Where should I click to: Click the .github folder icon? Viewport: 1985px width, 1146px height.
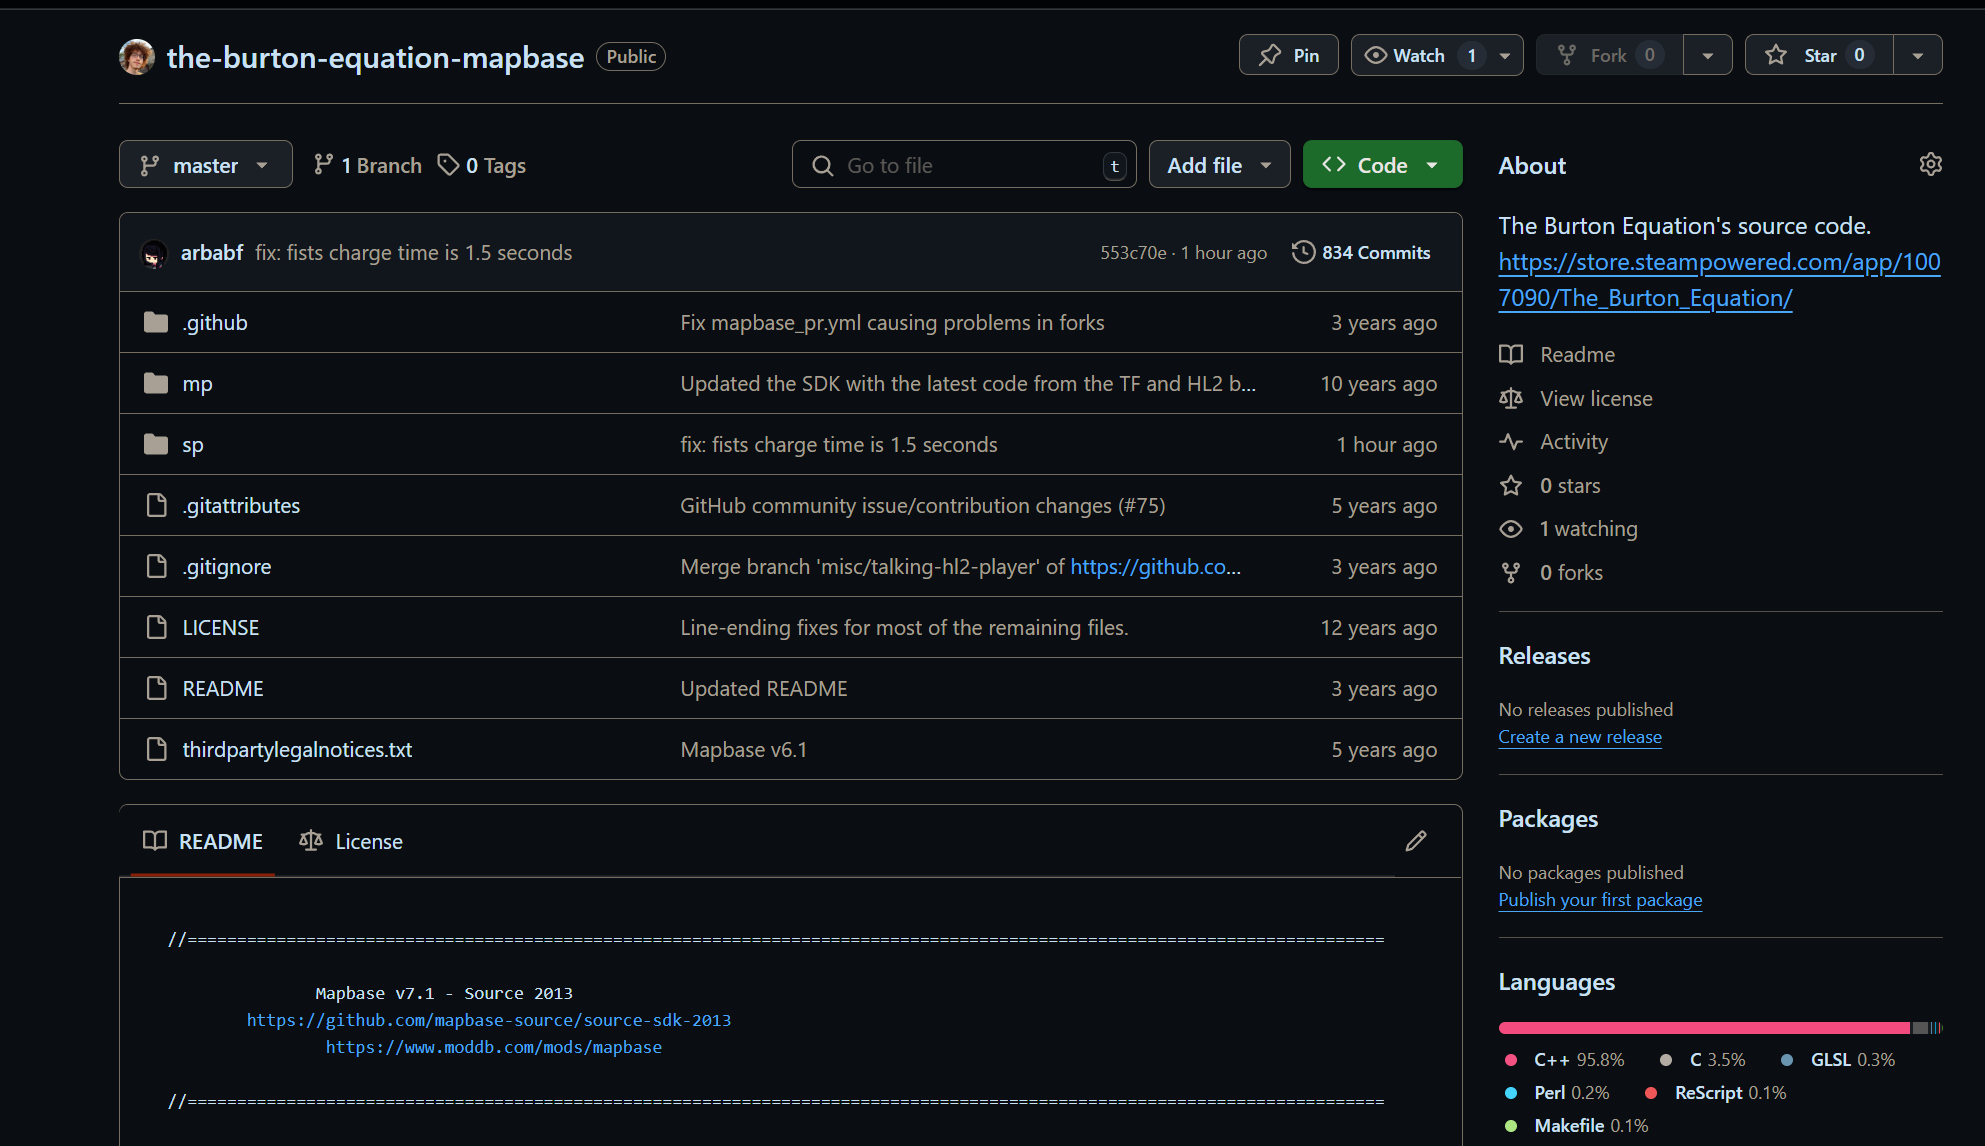(x=156, y=322)
